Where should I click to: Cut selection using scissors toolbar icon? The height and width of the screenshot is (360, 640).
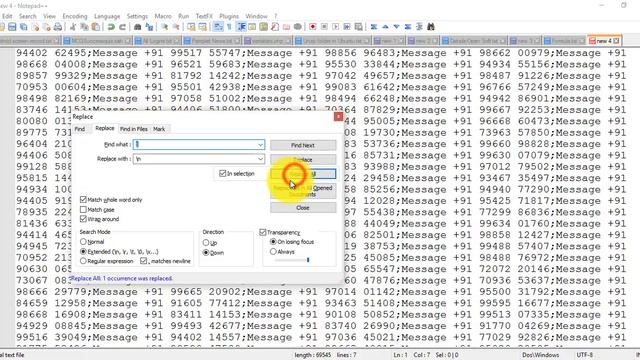[73, 27]
